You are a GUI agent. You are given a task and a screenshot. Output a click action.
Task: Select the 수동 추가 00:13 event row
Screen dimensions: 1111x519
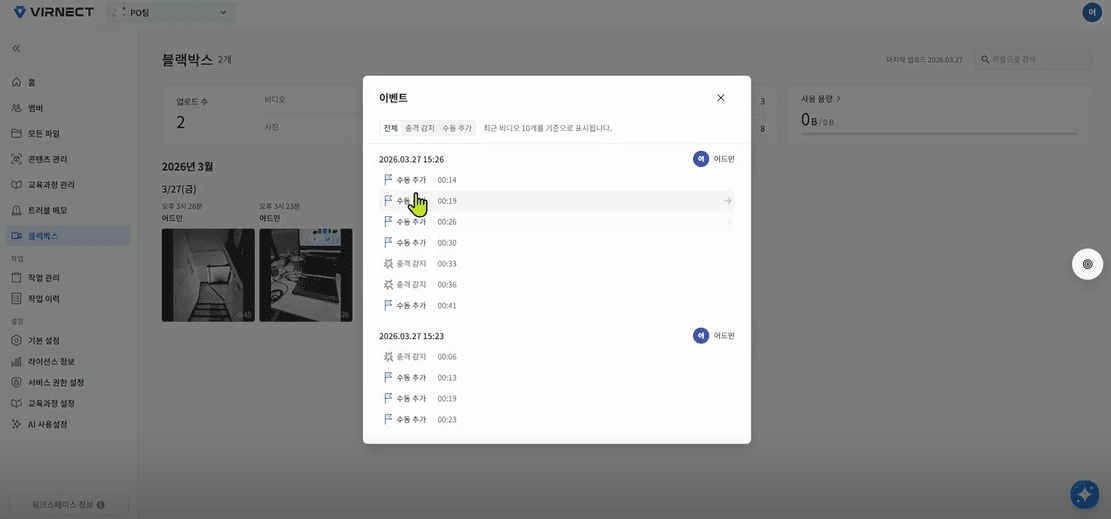[557, 377]
